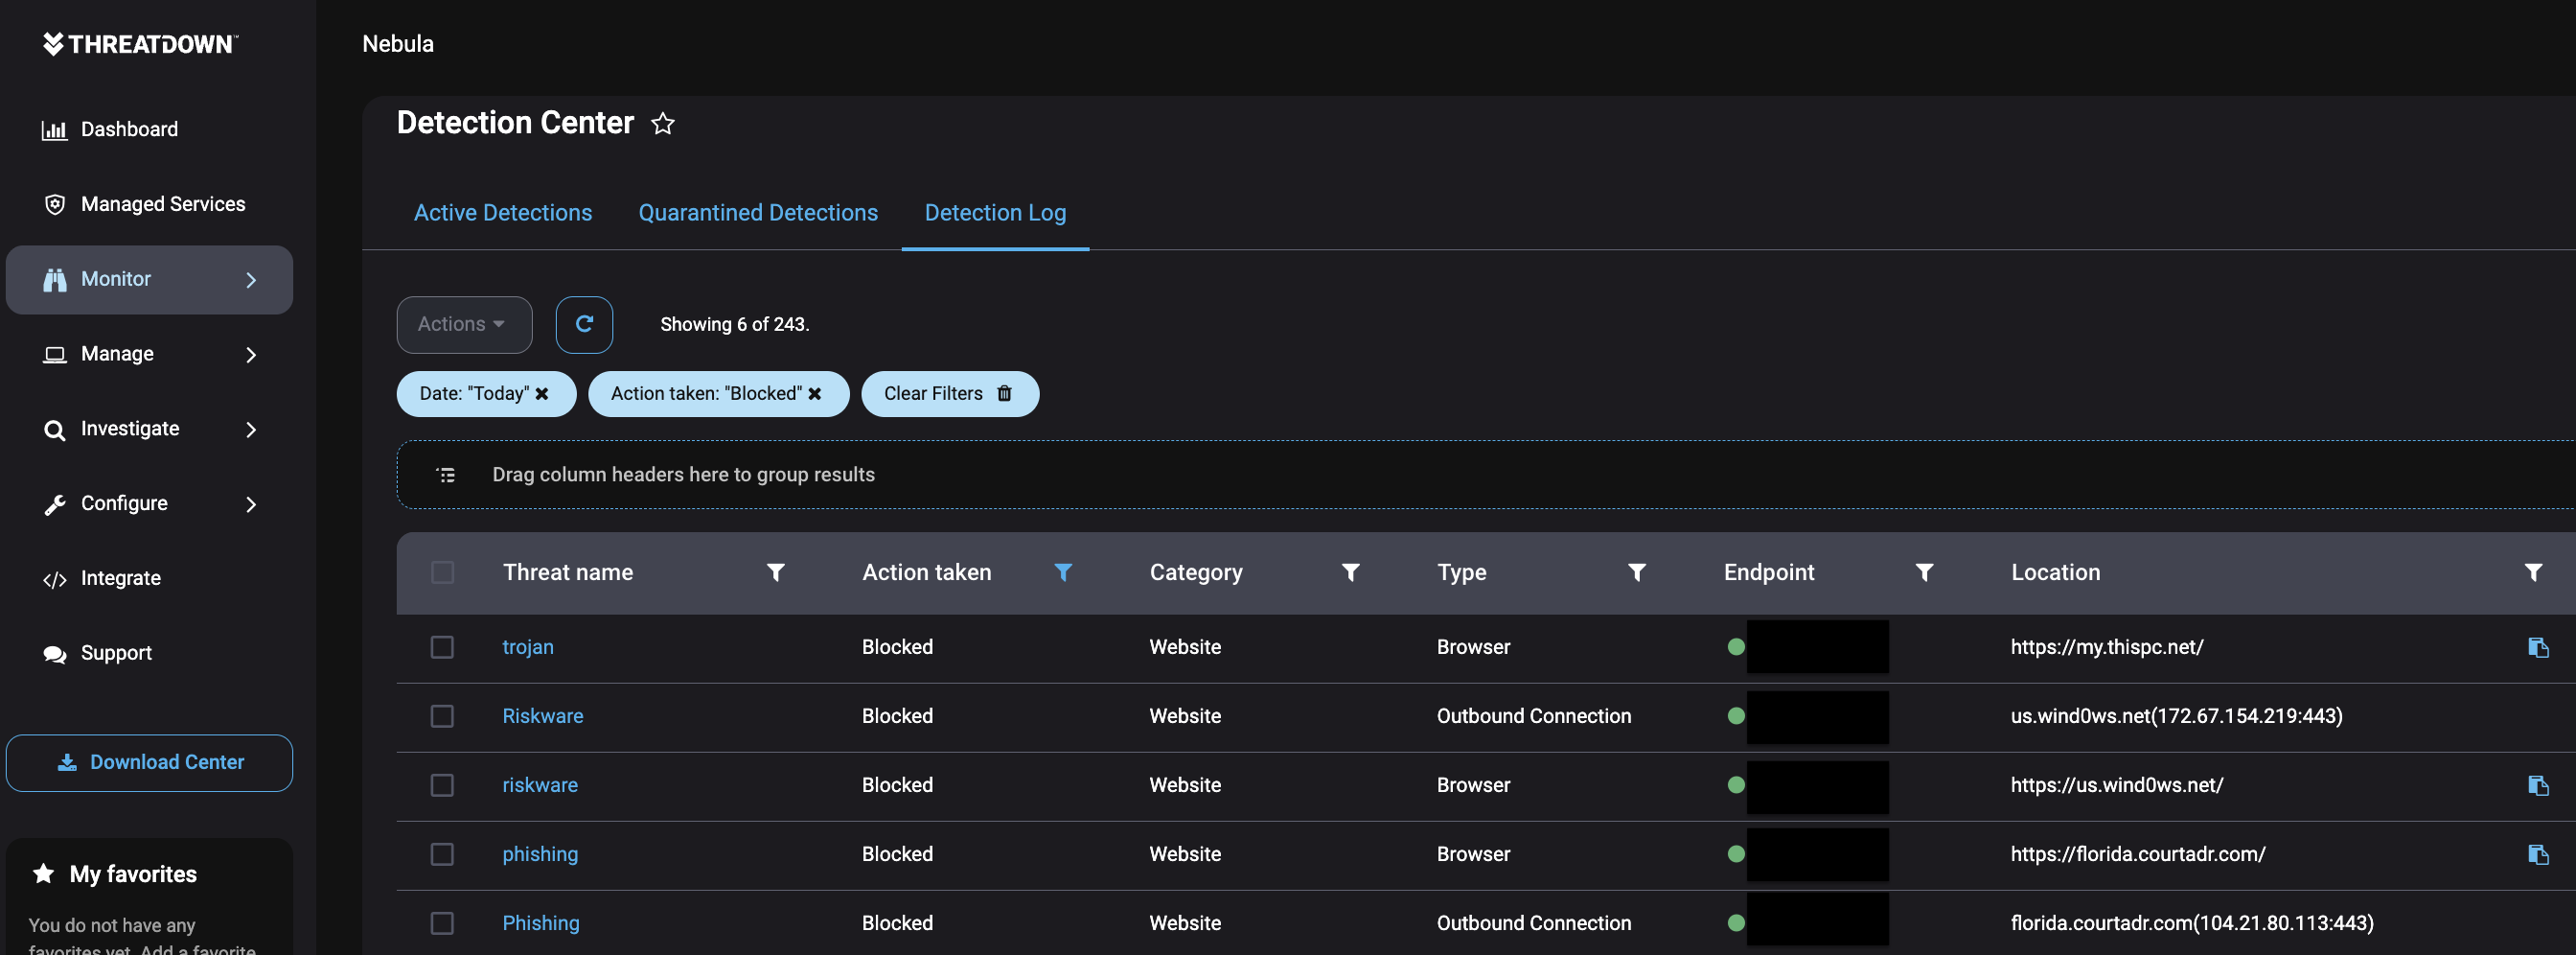2576x955 pixels.
Task: Open the Quarantined Detections tab
Action: click(x=758, y=213)
